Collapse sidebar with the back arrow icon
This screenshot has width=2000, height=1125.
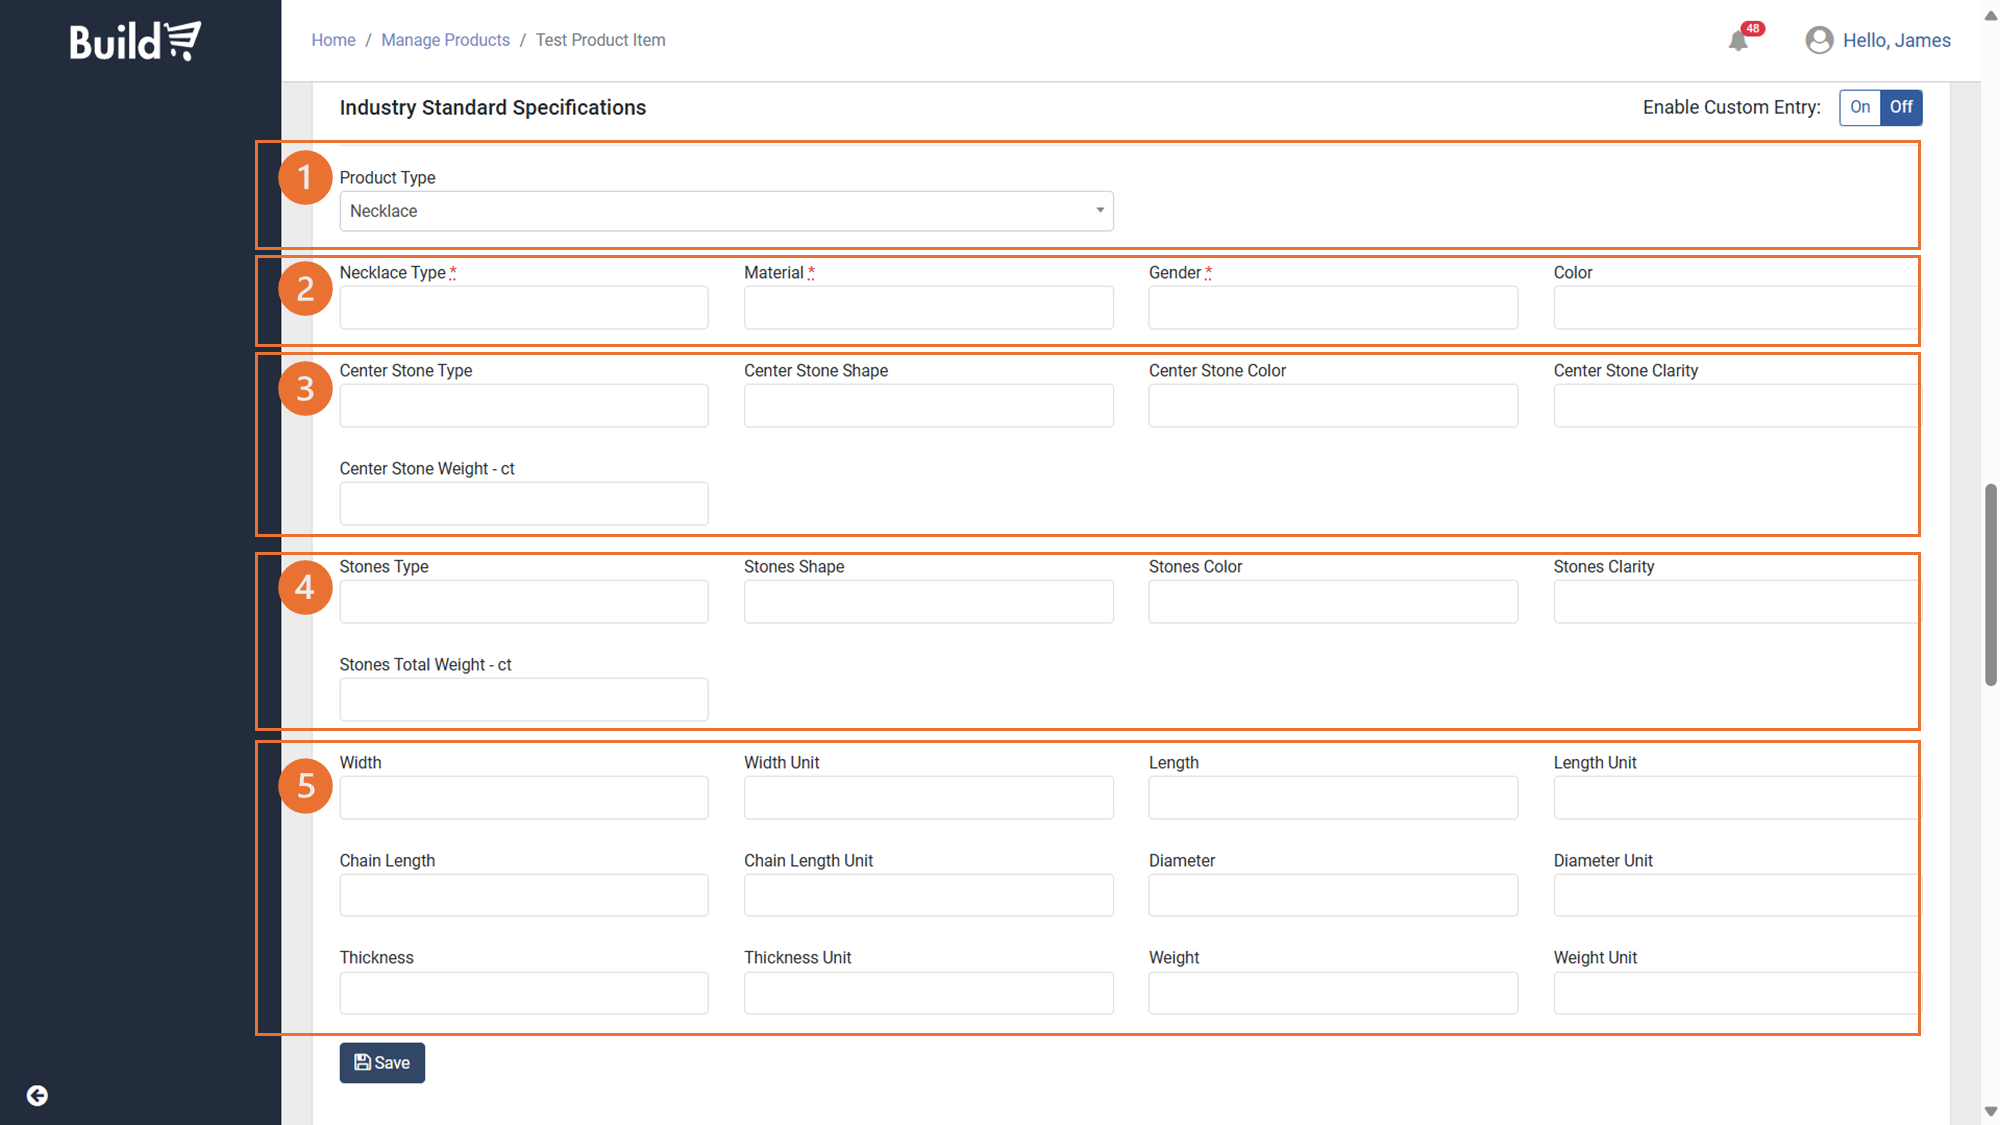point(37,1096)
